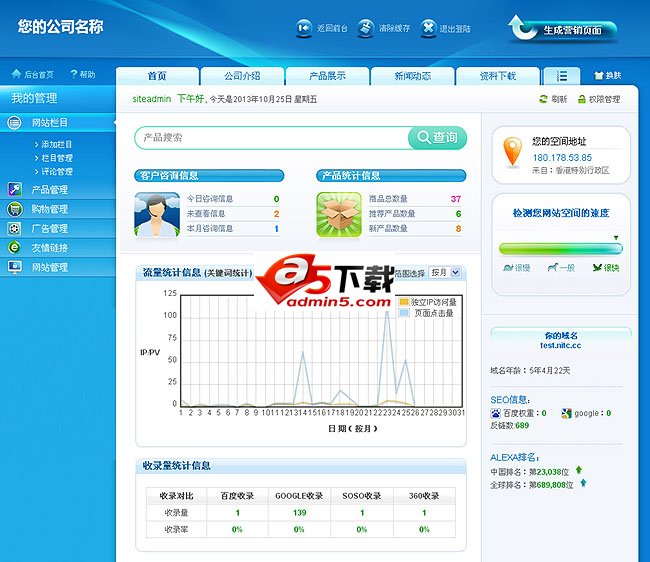Click the 友情链接 browser icon
Image resolution: width=650 pixels, height=562 pixels.
pyautogui.click(x=15, y=248)
